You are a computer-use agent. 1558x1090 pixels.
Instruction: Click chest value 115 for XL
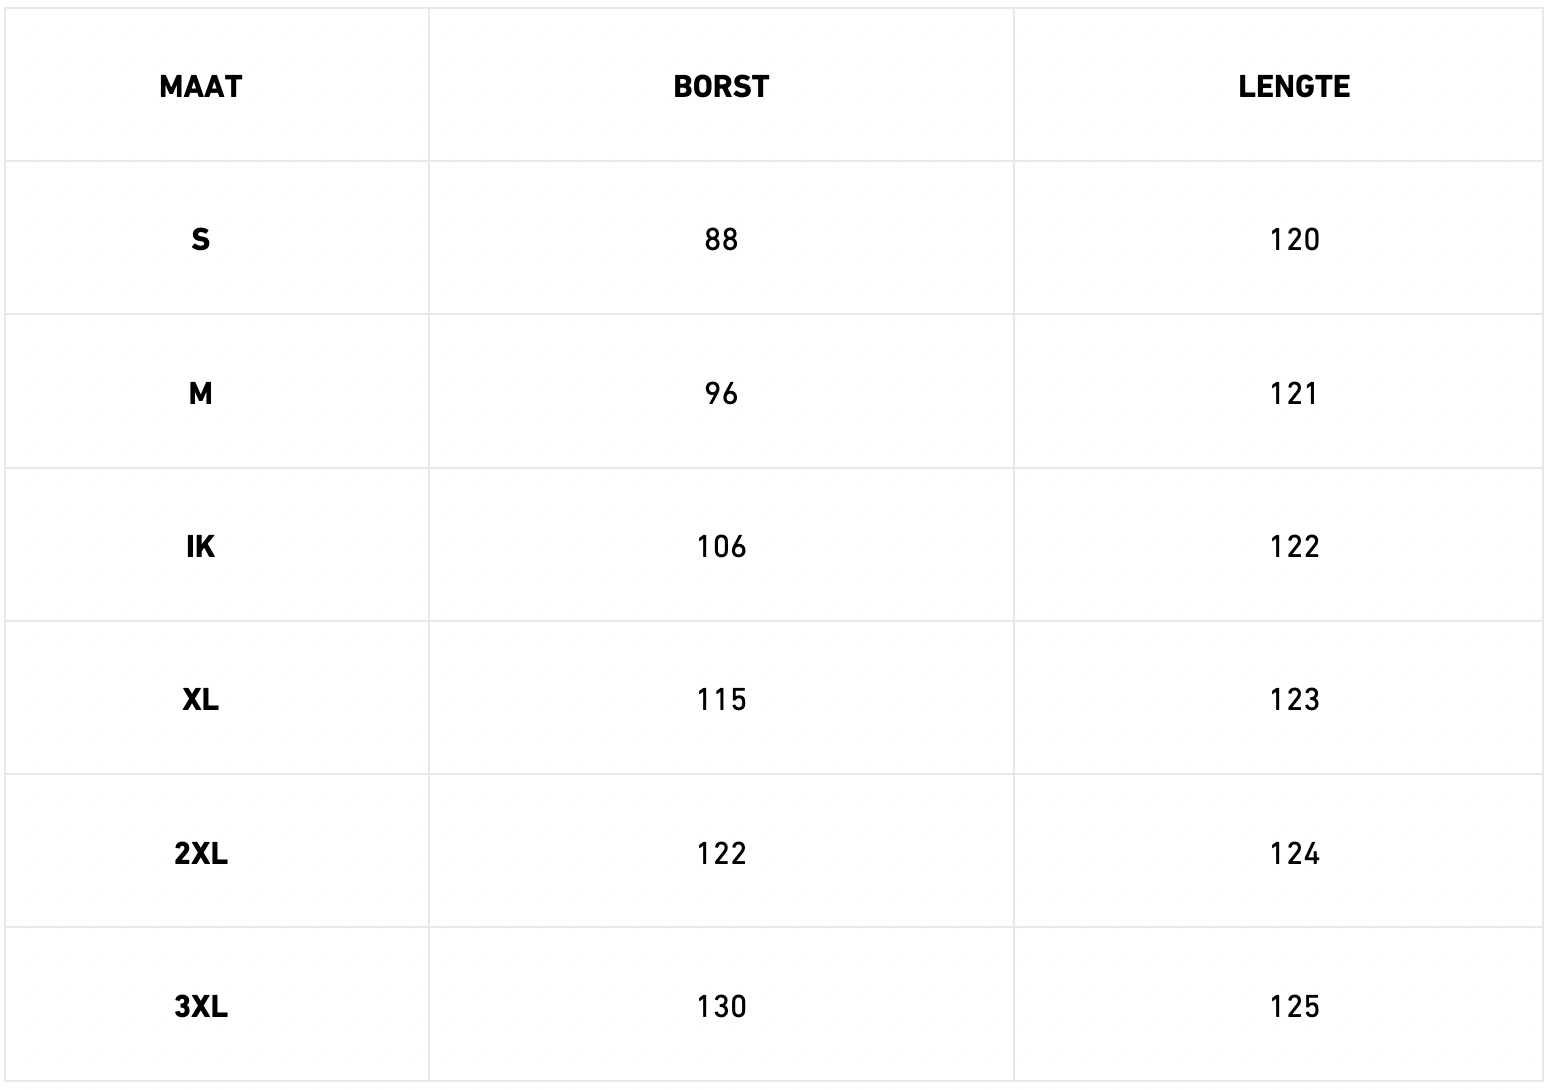tap(721, 700)
